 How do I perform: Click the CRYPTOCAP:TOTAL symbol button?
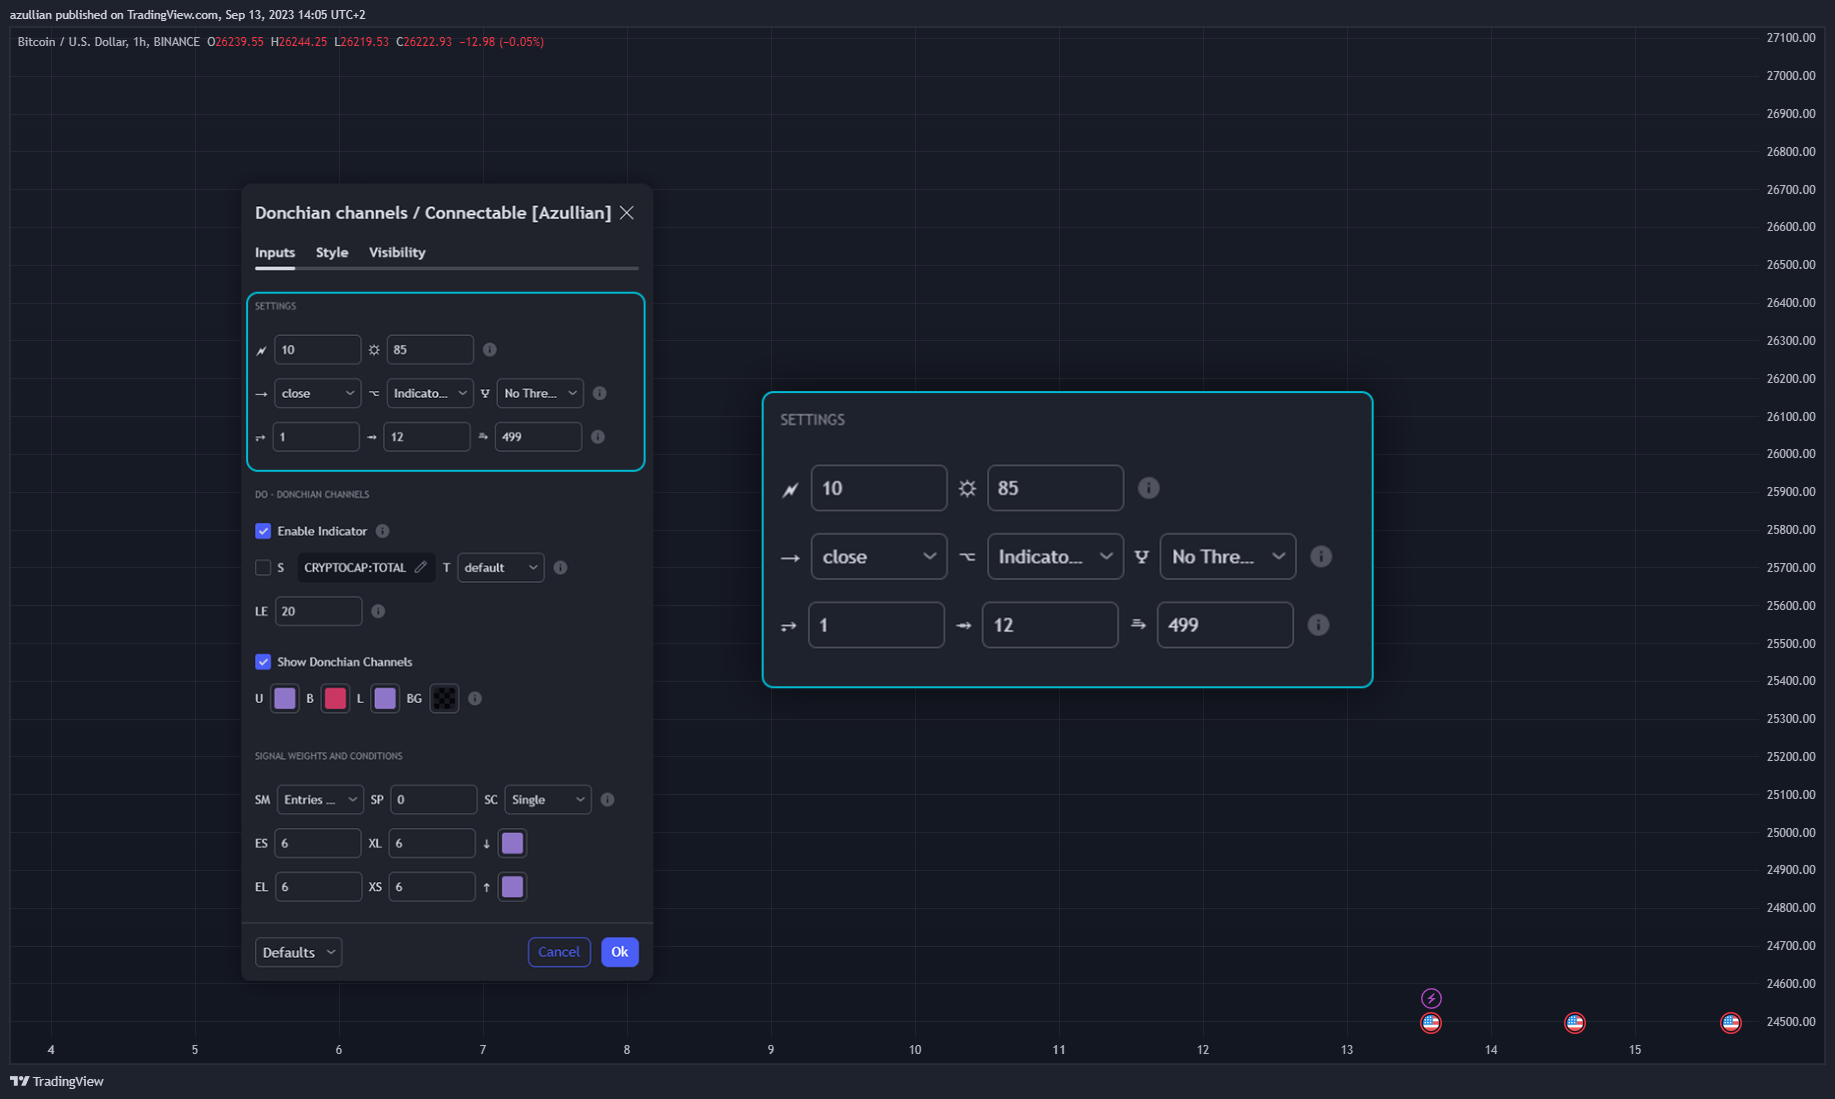coord(366,568)
